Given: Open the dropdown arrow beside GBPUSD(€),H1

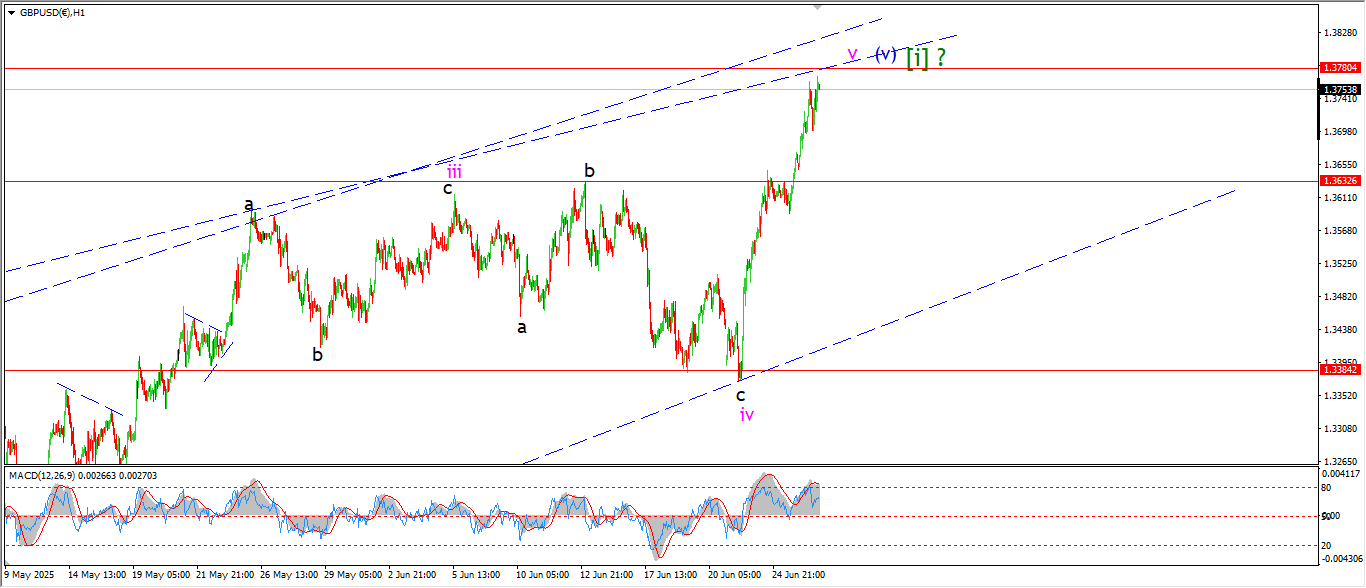Looking at the screenshot, I should (x=11, y=13).
